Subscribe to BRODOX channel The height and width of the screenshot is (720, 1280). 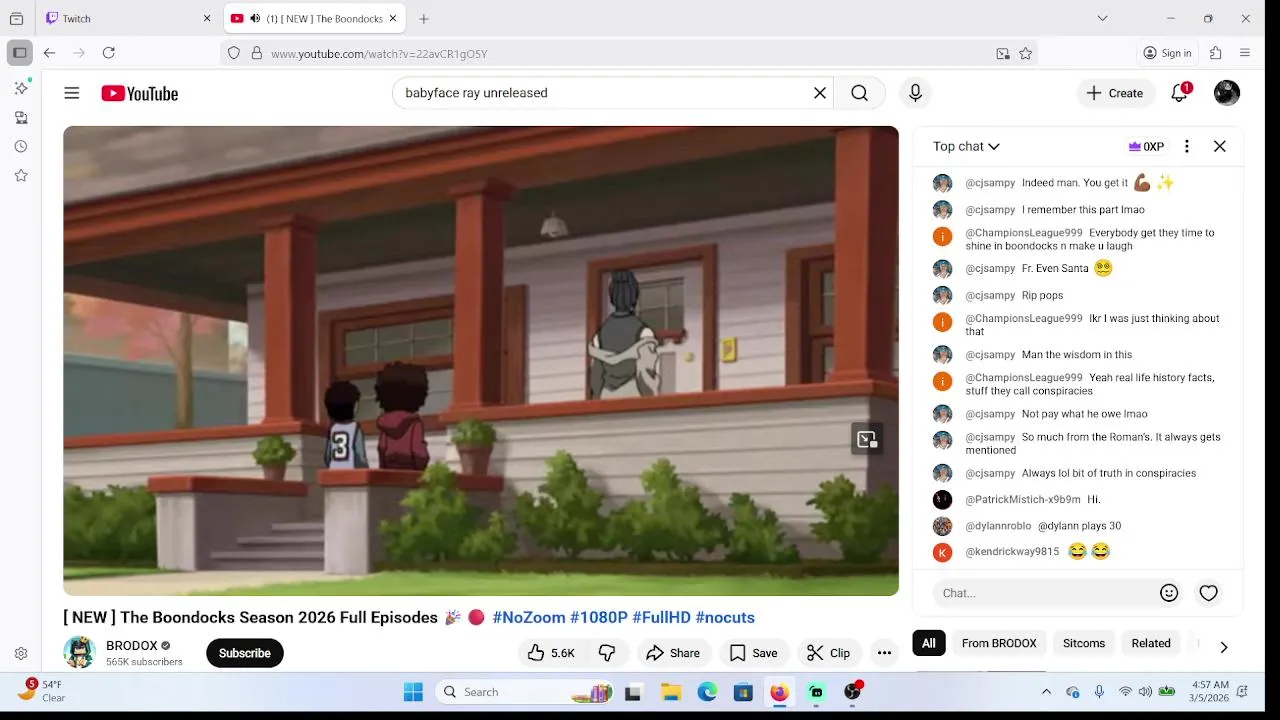(x=245, y=653)
